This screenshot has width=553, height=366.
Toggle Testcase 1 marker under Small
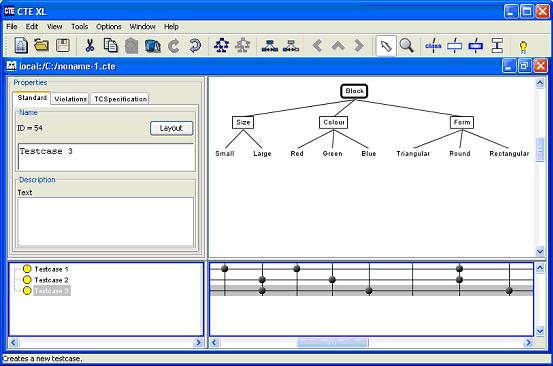pyautogui.click(x=224, y=269)
